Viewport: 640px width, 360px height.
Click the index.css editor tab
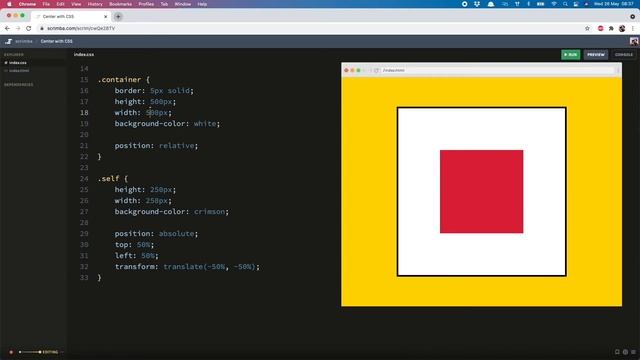(84, 54)
